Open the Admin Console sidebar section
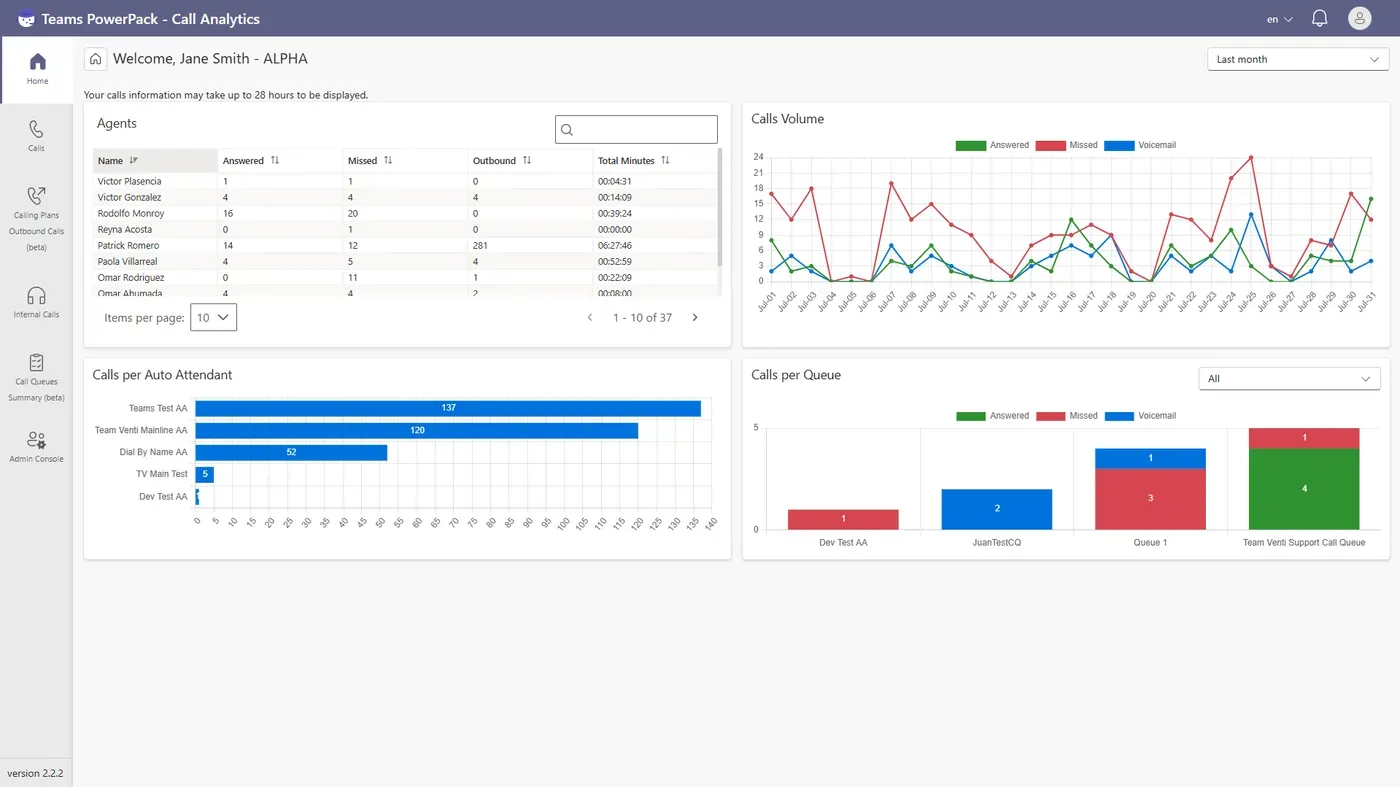The image size is (1400, 787). [x=37, y=446]
